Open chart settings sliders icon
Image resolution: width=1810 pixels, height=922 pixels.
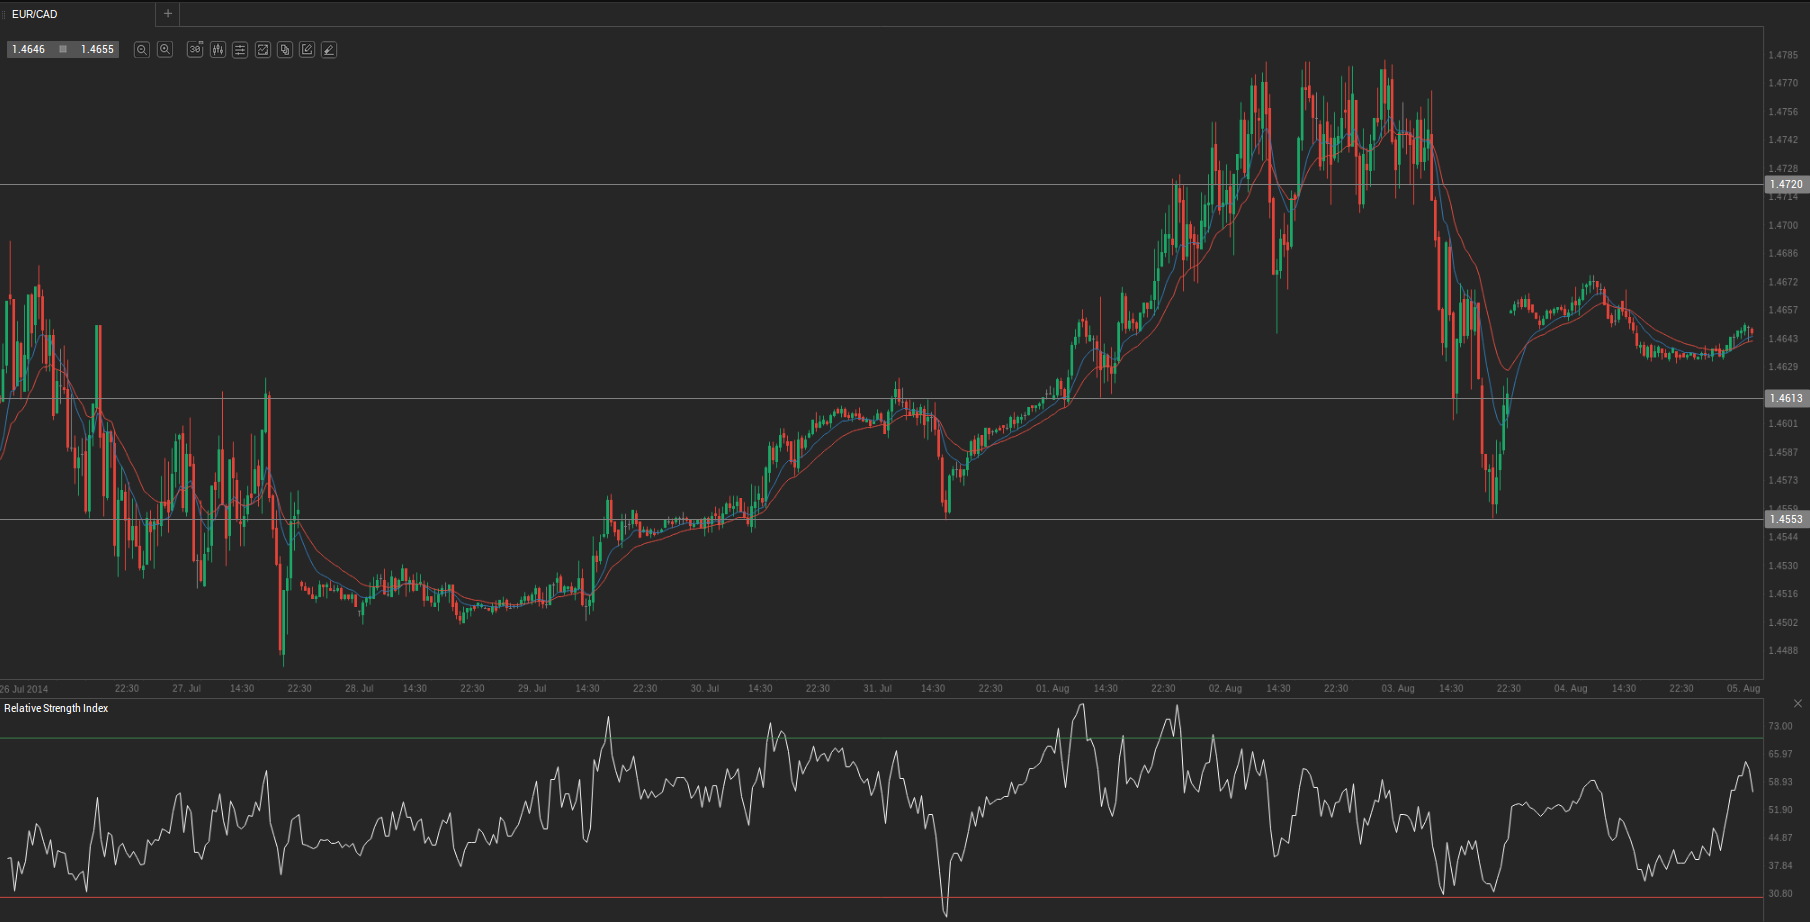[x=240, y=50]
